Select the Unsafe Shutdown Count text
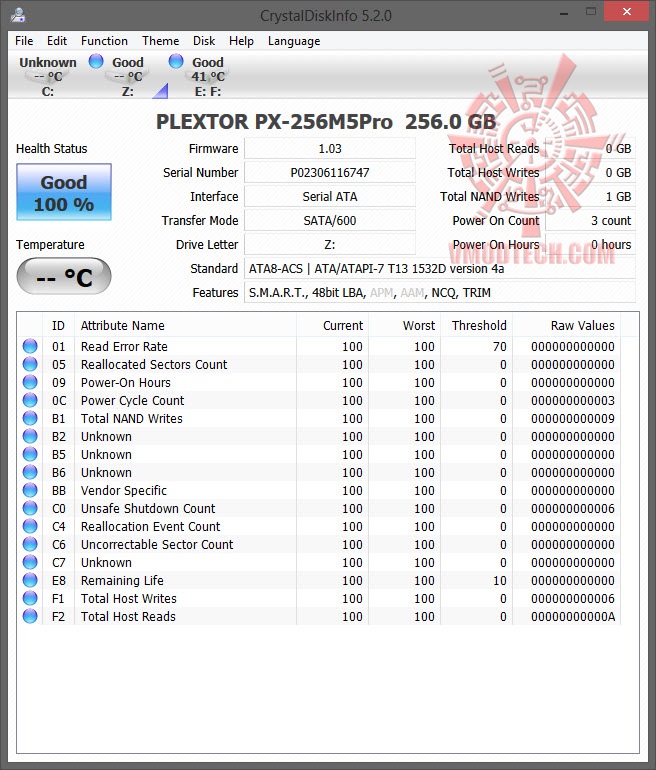 tap(148, 508)
